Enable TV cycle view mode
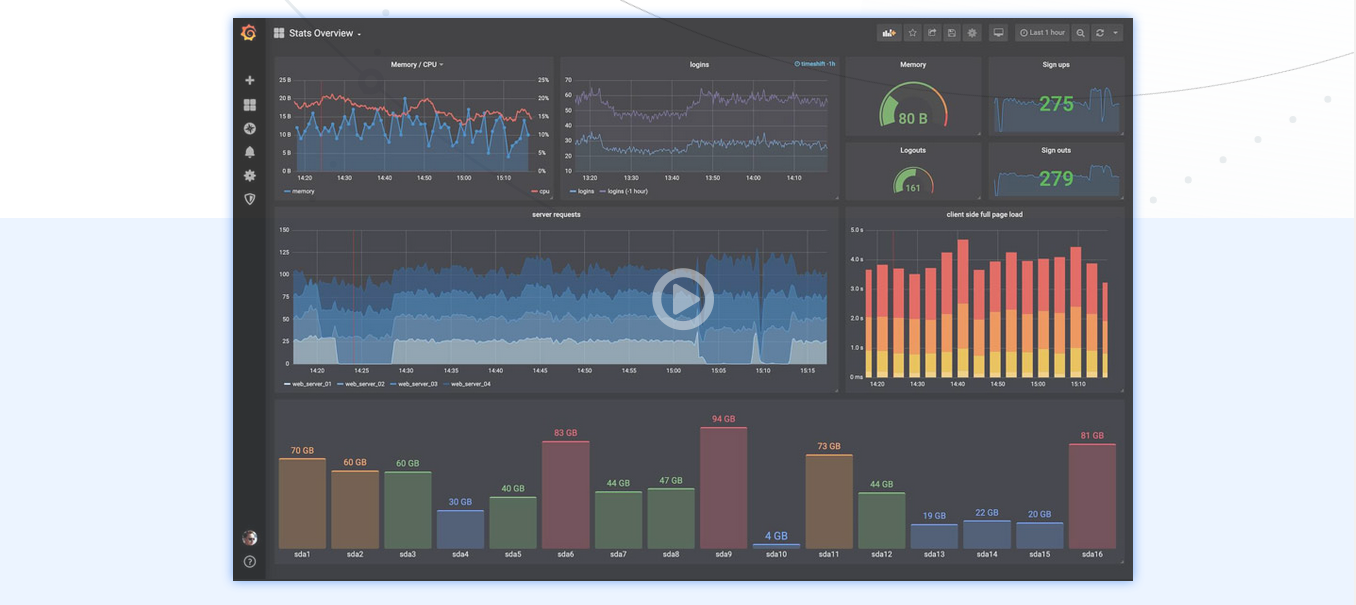This screenshot has width=1356, height=605. [998, 32]
